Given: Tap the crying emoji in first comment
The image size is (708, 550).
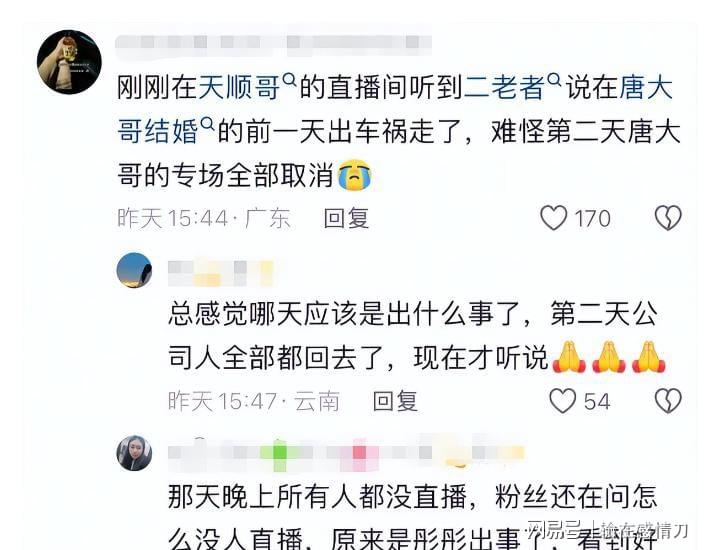Looking at the screenshot, I should pos(355,175).
